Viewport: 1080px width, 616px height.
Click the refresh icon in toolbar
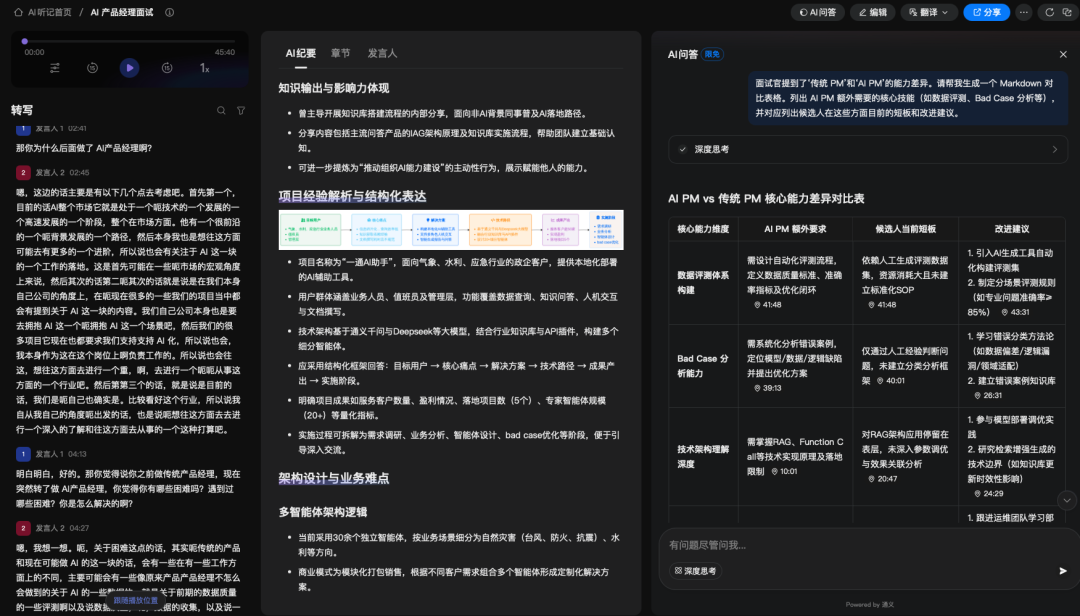pyautogui.click(x=1050, y=12)
